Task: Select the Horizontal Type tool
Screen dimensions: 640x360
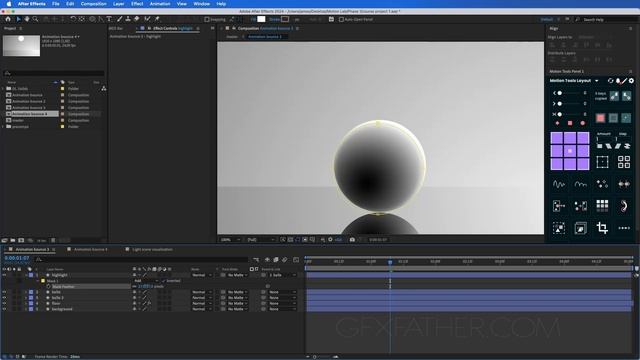Action: tap(109, 19)
